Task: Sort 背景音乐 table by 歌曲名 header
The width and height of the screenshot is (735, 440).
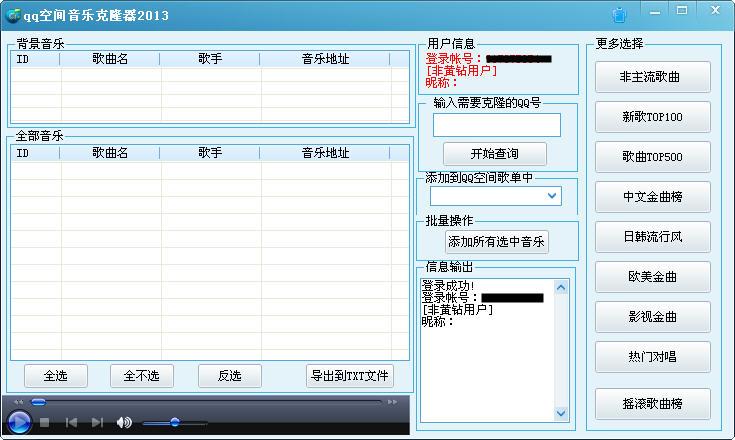Action: [x=110, y=59]
